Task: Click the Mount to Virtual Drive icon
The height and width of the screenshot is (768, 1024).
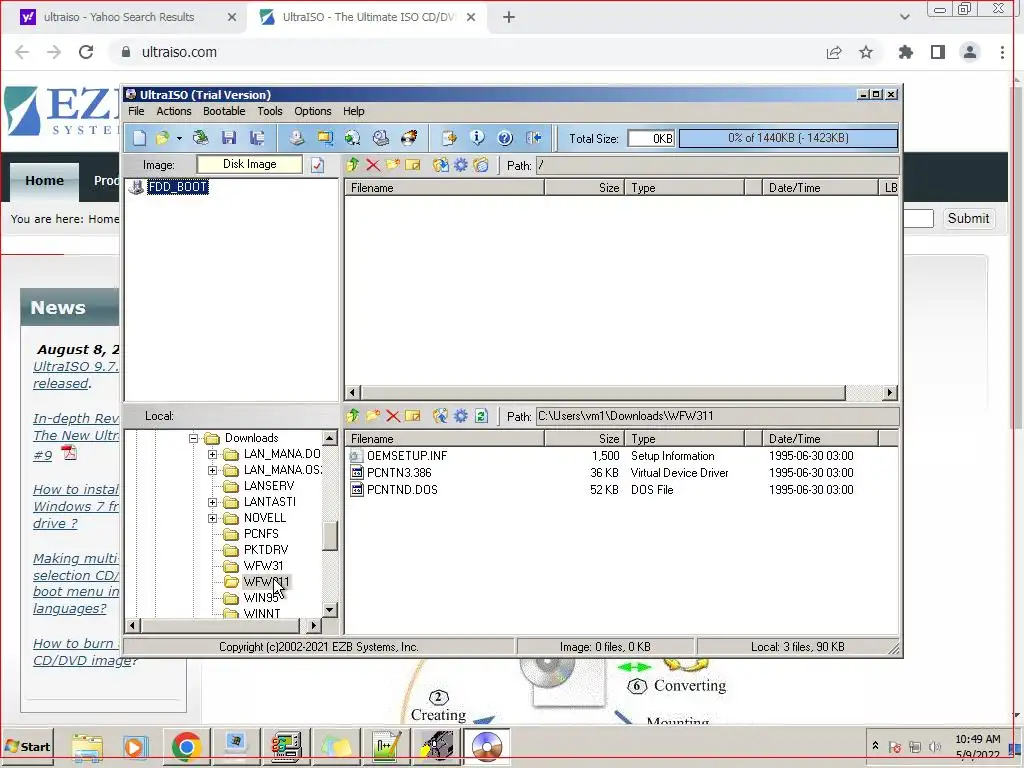Action: click(381, 138)
